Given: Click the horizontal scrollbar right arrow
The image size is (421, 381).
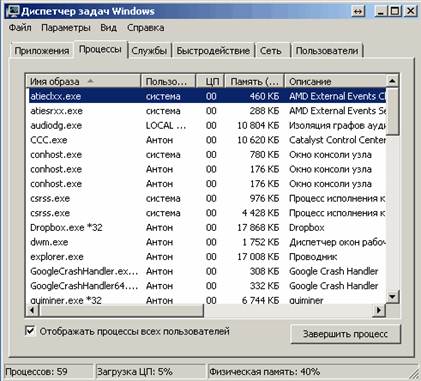Looking at the screenshot, I should [x=379, y=310].
